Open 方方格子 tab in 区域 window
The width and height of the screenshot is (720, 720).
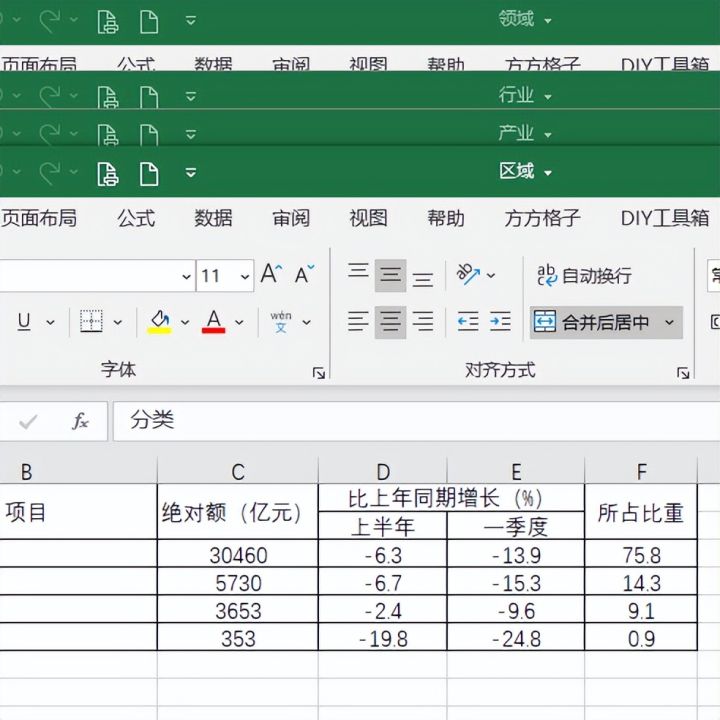point(542,218)
